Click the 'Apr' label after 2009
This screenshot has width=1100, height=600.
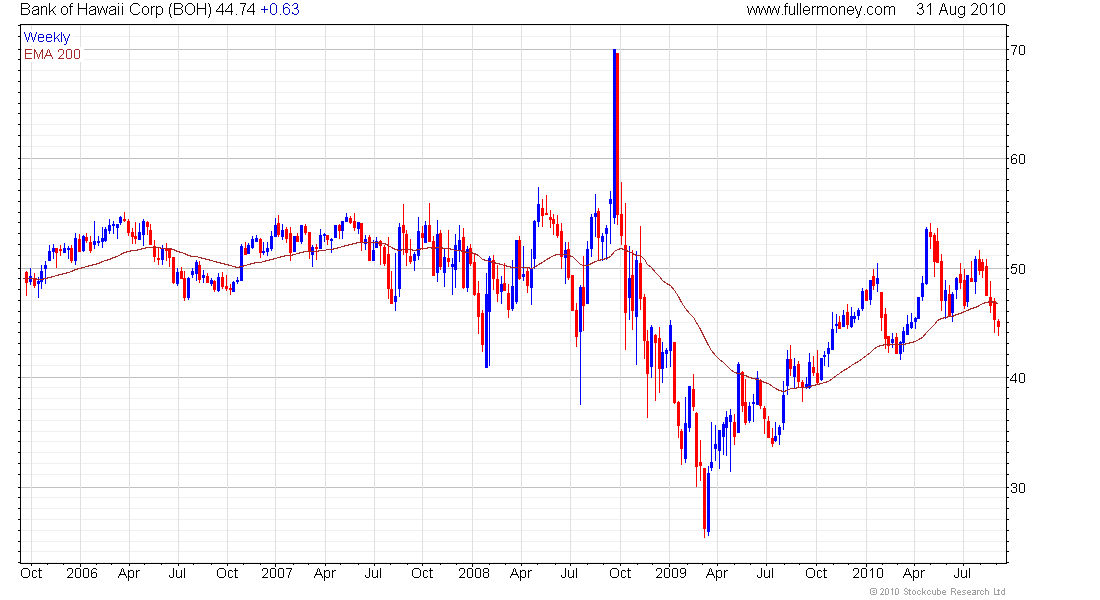[x=717, y=573]
